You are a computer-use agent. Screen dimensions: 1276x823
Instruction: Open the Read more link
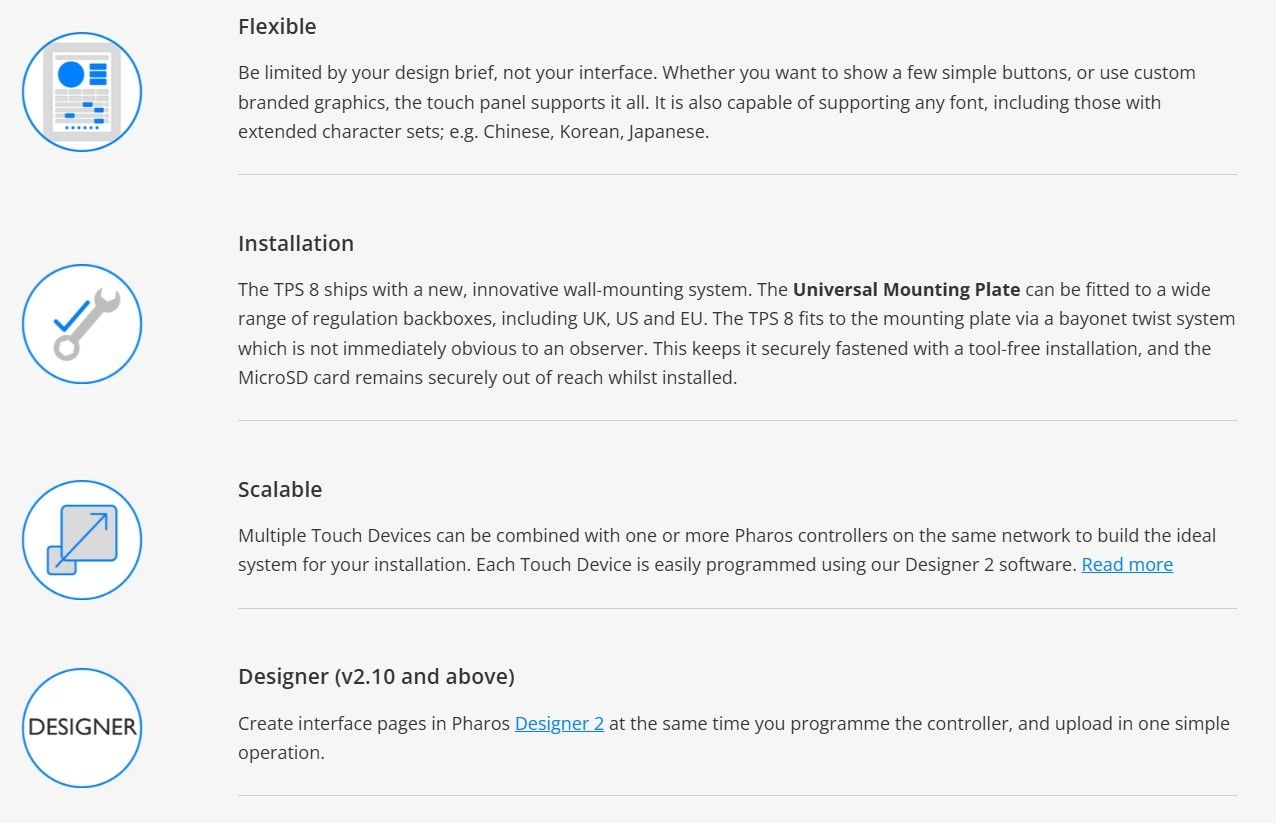1127,564
